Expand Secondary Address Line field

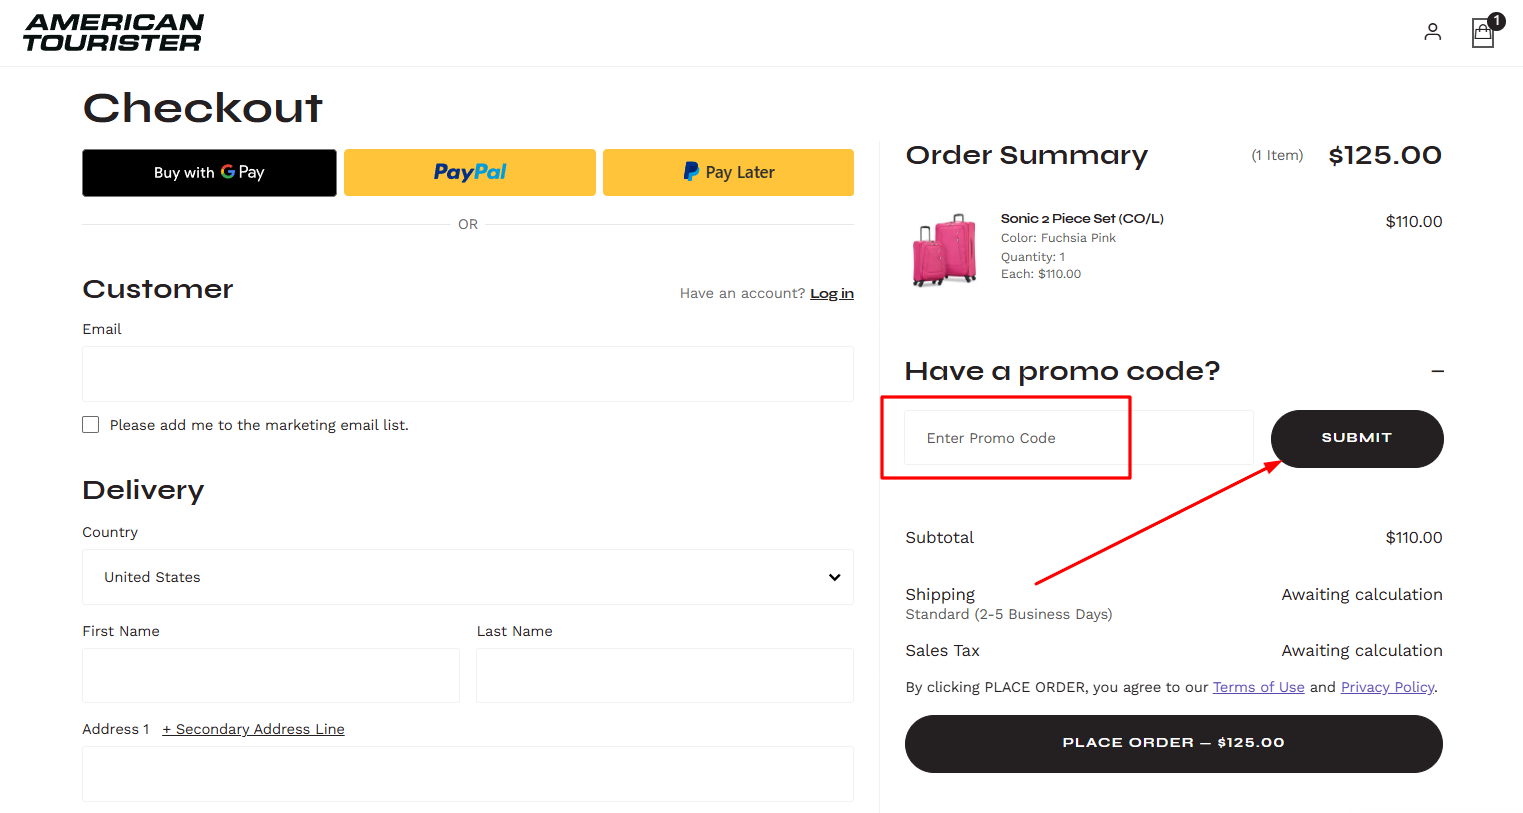[253, 729]
